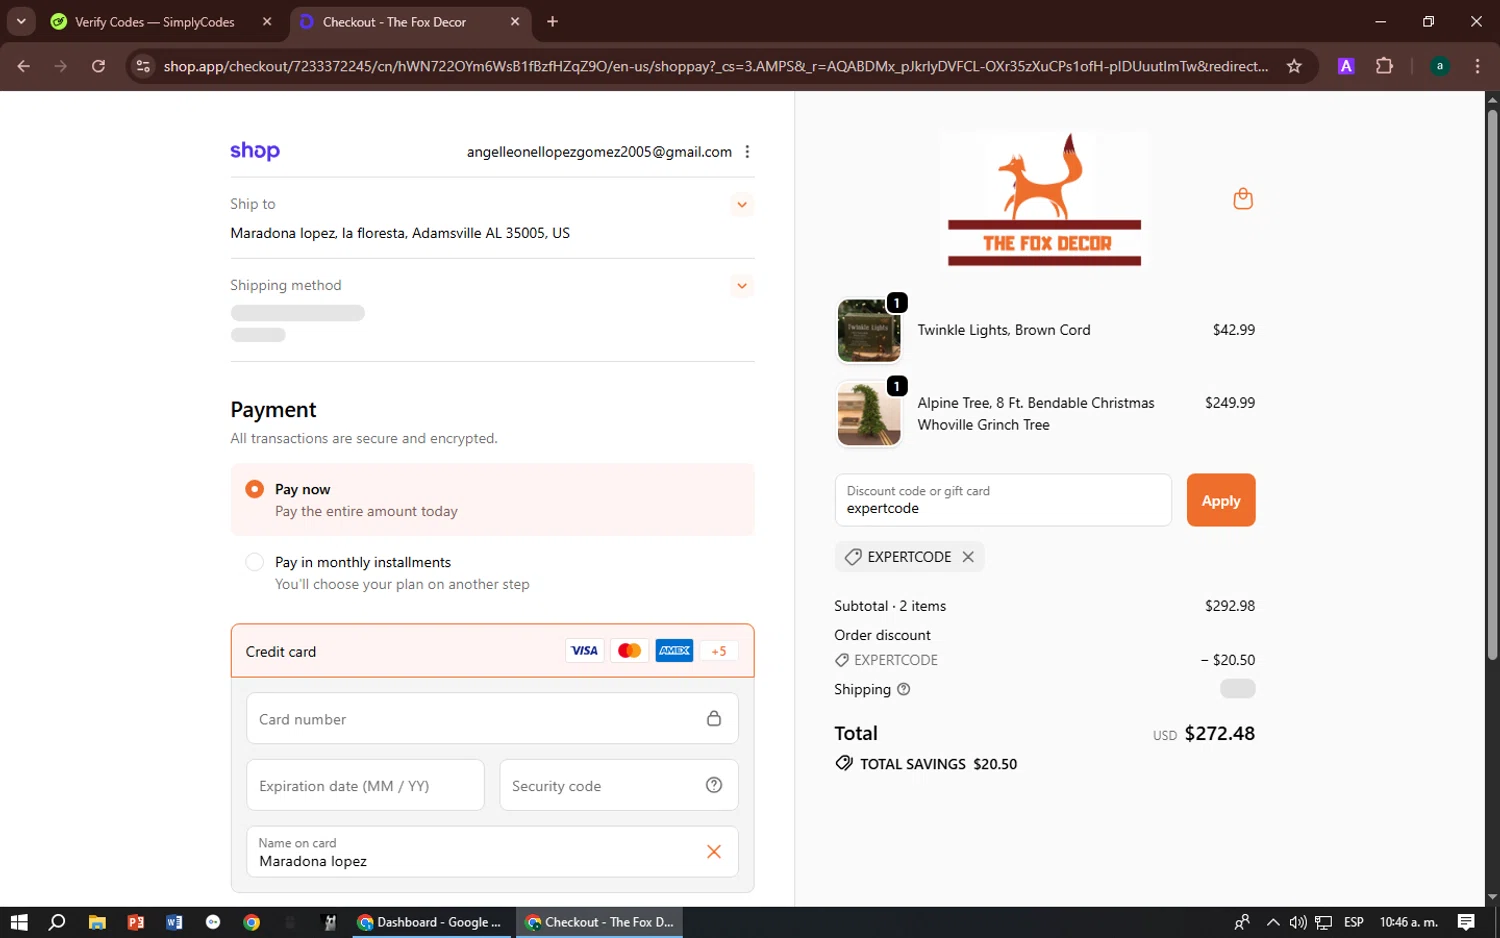The height and width of the screenshot is (938, 1500).
Task: Open the Chrome three-dot menu
Action: pos(1477,66)
